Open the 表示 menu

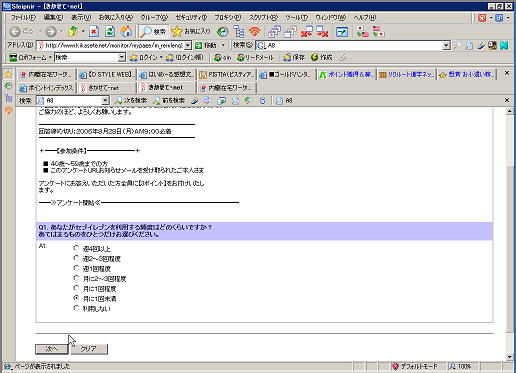click(x=81, y=17)
